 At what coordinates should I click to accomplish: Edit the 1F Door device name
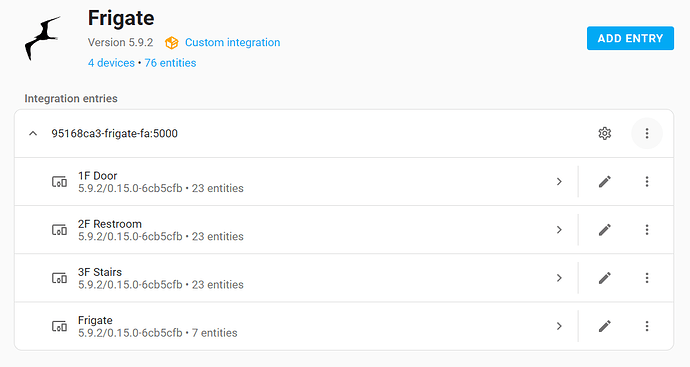pos(605,181)
